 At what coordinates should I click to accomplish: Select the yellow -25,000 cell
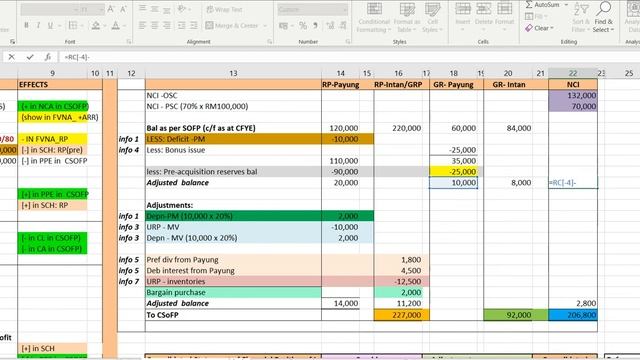453,172
